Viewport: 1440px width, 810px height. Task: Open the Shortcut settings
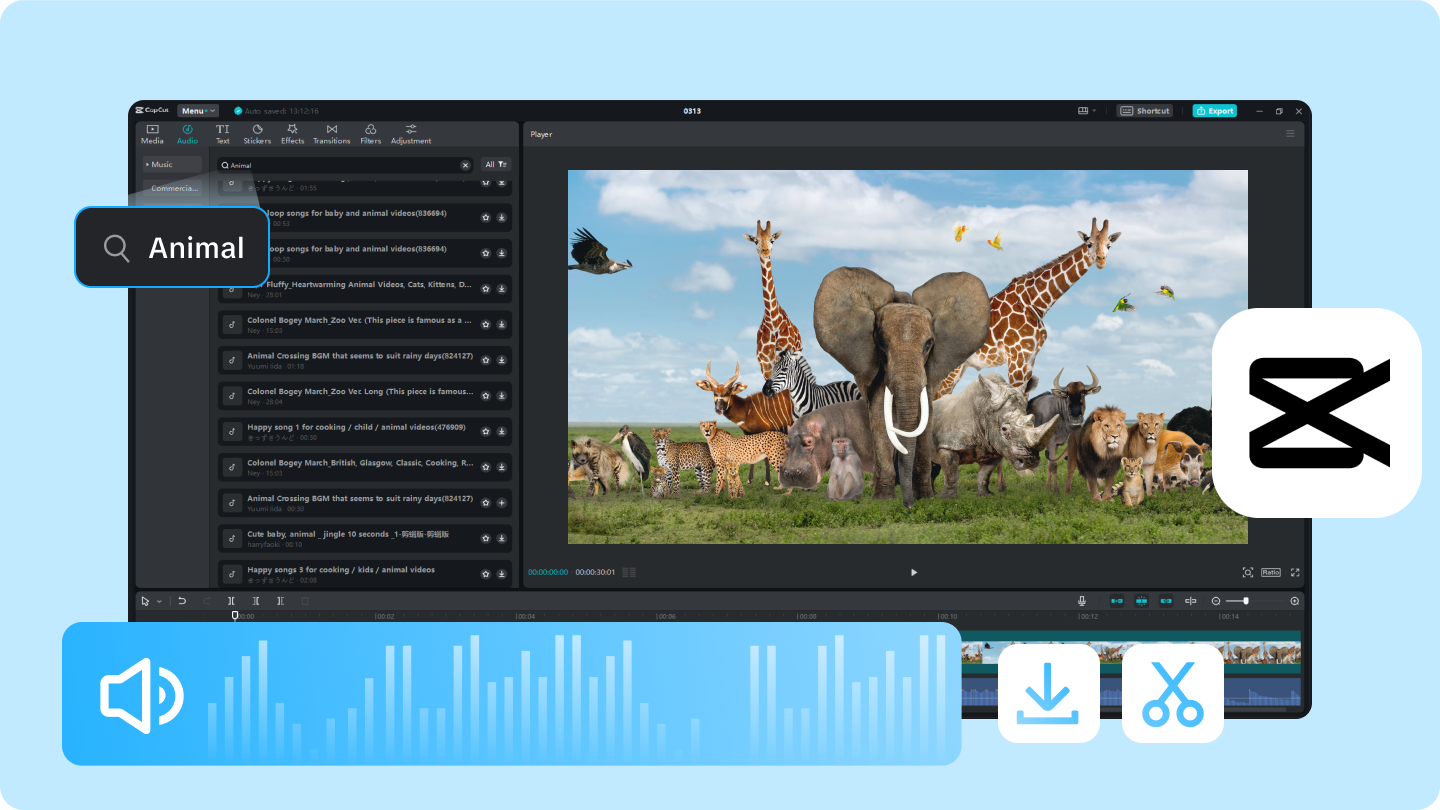tap(1143, 111)
